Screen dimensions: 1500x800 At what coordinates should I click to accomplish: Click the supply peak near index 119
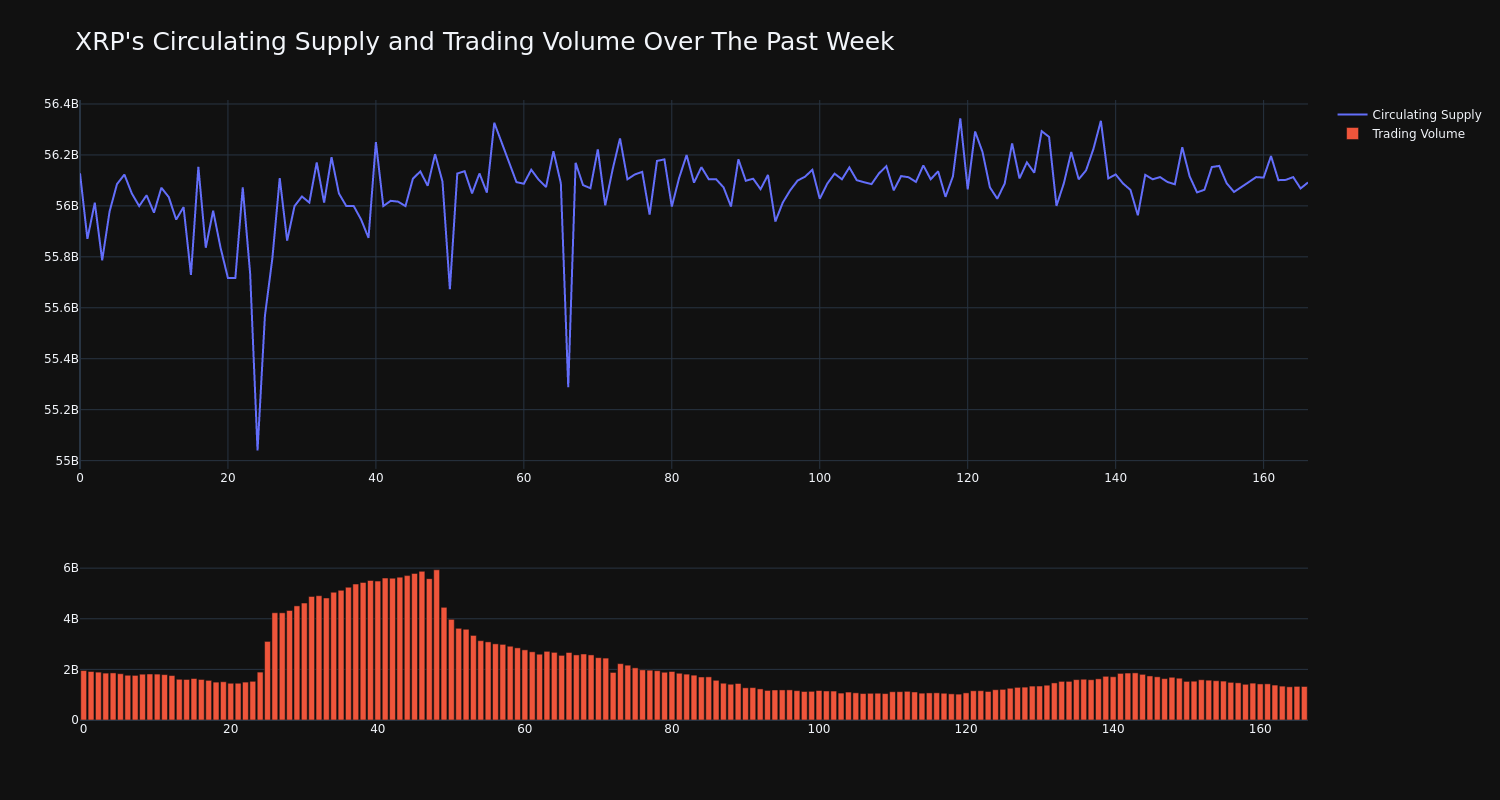tap(960, 119)
